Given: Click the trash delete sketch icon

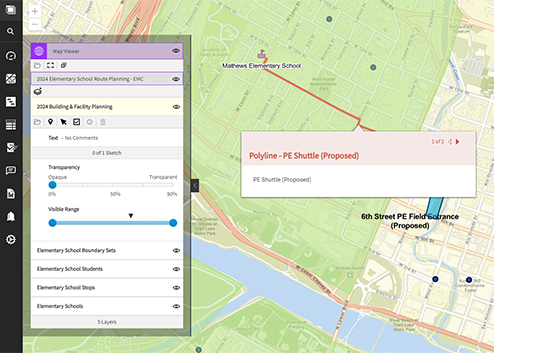Looking at the screenshot, I should (x=103, y=122).
